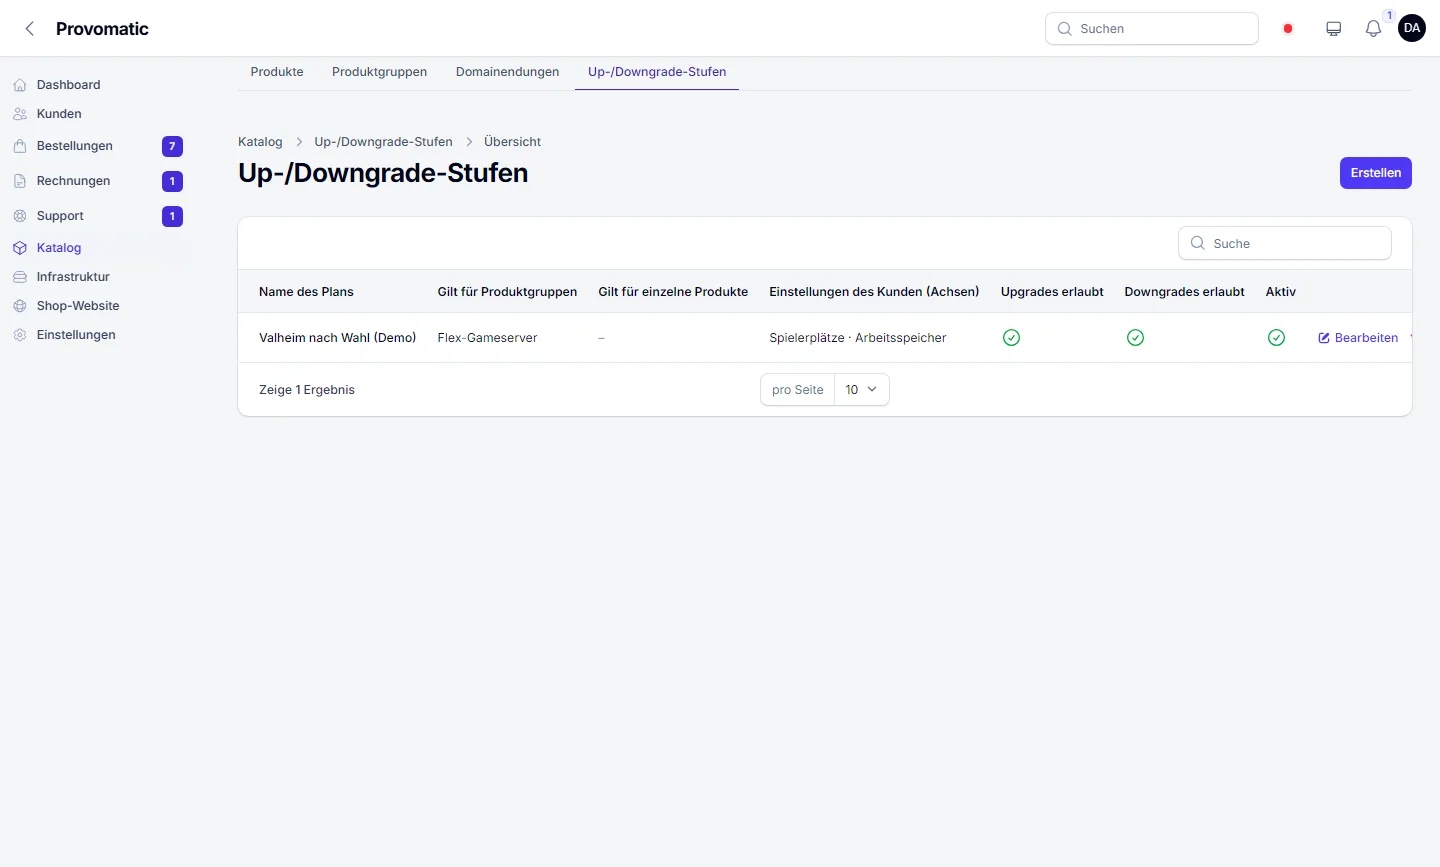Click the Upgrades erlaubt column header
This screenshot has width=1440, height=867.
point(1052,292)
